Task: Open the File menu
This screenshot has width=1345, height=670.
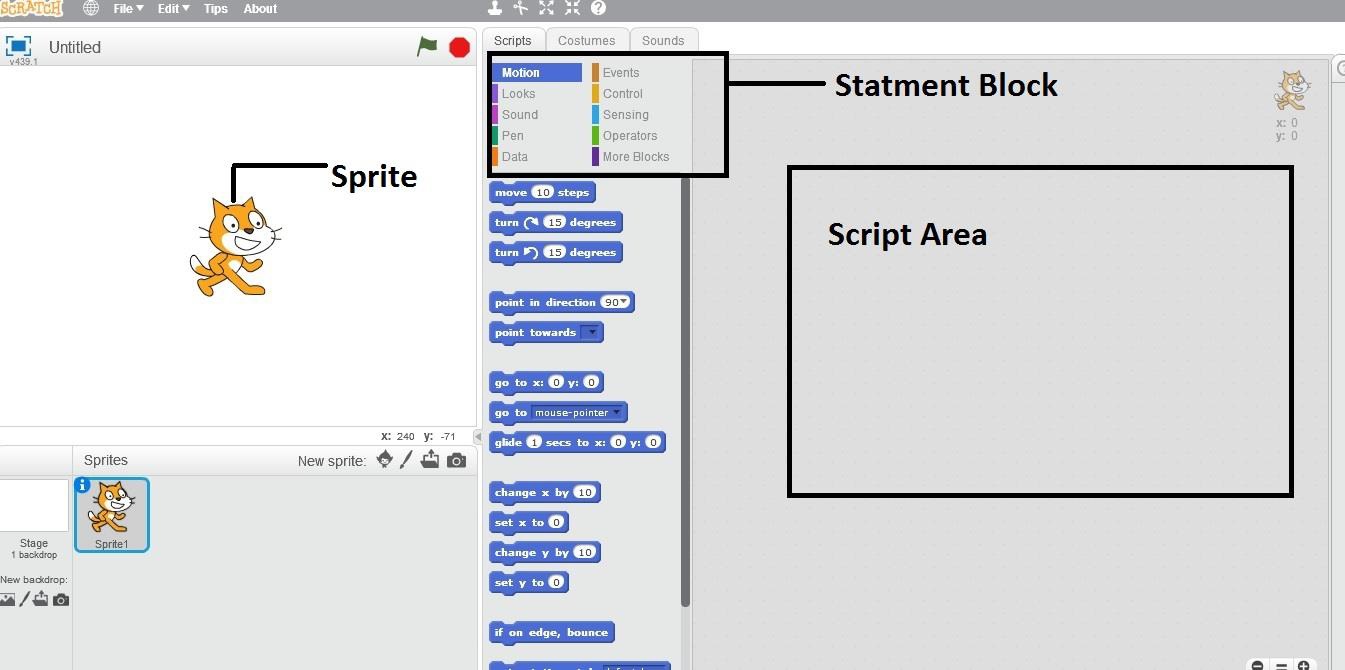Action: coord(127,8)
